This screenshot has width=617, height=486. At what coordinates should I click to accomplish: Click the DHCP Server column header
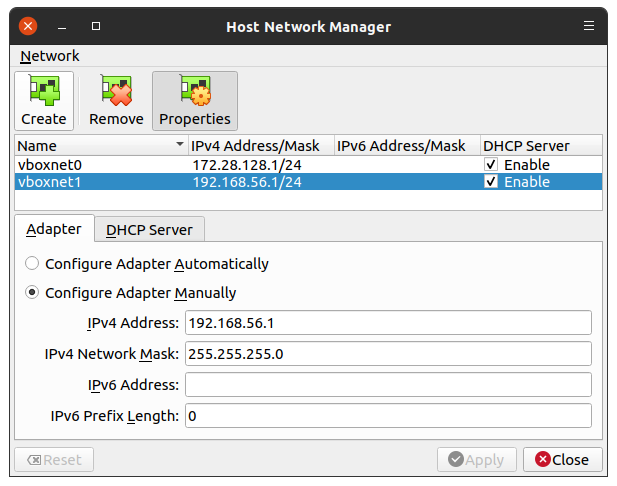(x=540, y=146)
